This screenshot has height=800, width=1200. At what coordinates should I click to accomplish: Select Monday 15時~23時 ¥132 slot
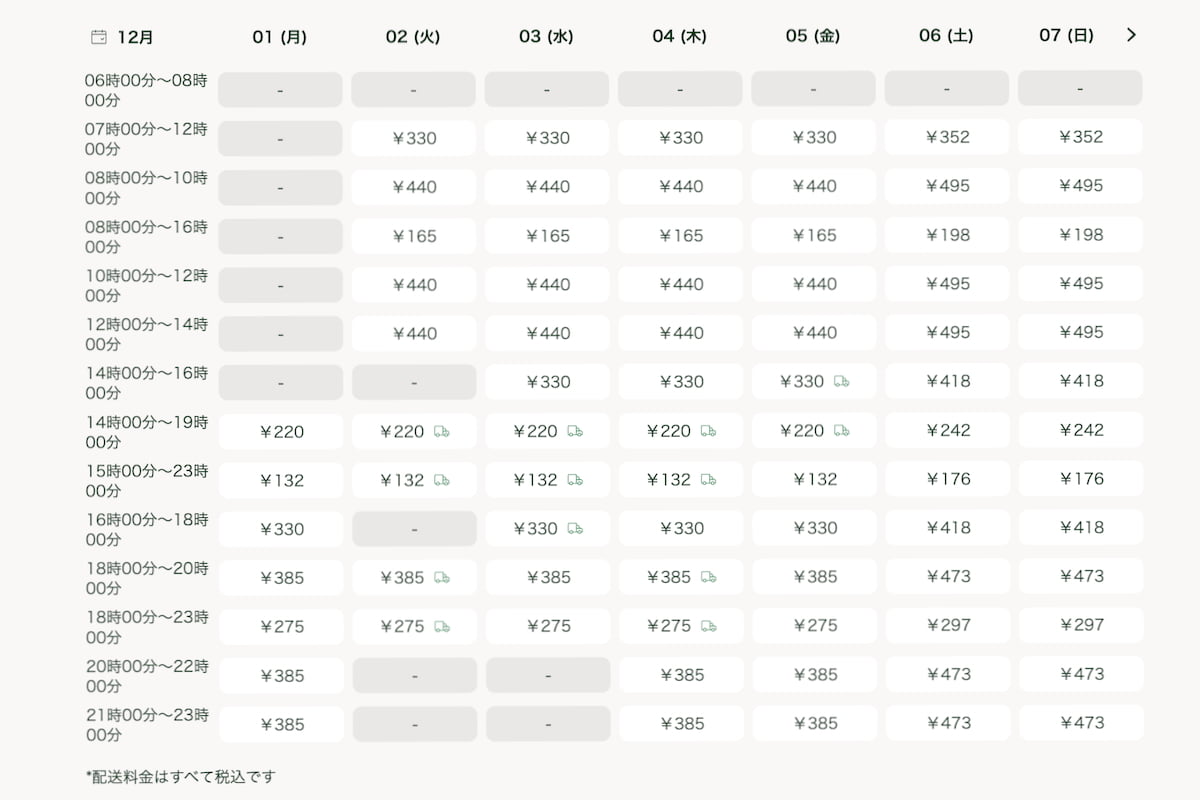pos(281,480)
